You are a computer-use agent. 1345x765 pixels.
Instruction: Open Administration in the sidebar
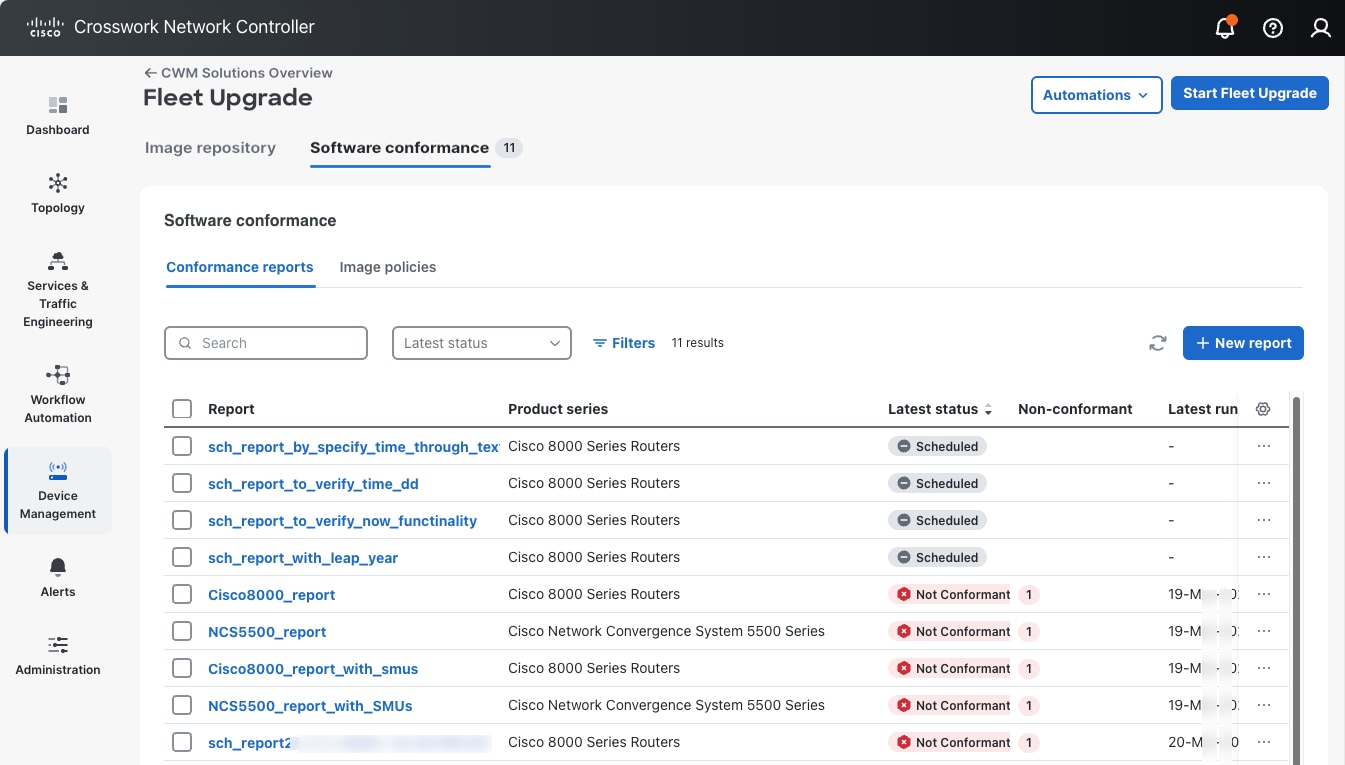(58, 656)
